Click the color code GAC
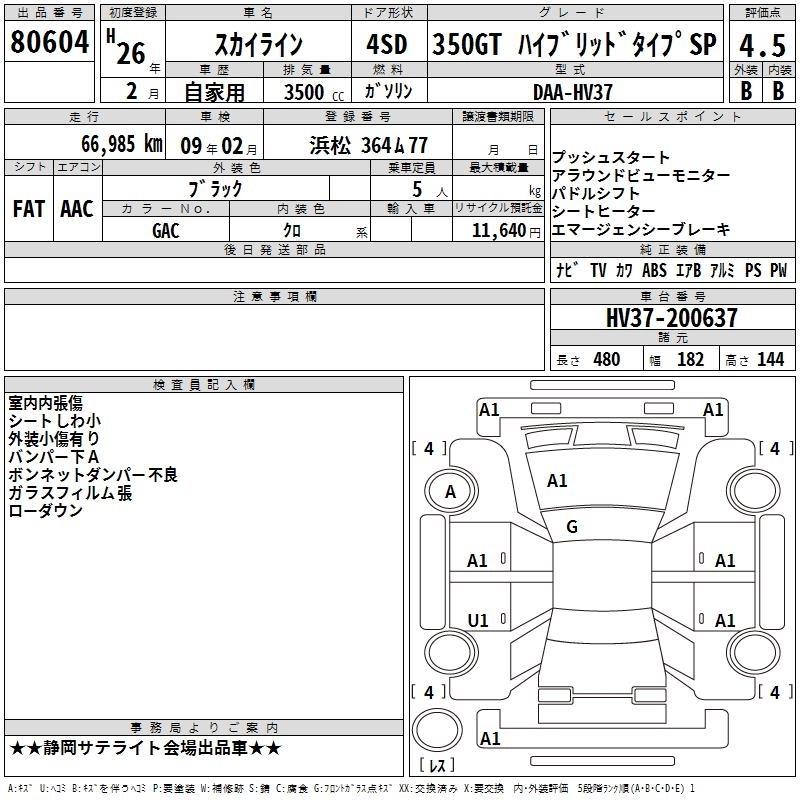 [x=166, y=230]
